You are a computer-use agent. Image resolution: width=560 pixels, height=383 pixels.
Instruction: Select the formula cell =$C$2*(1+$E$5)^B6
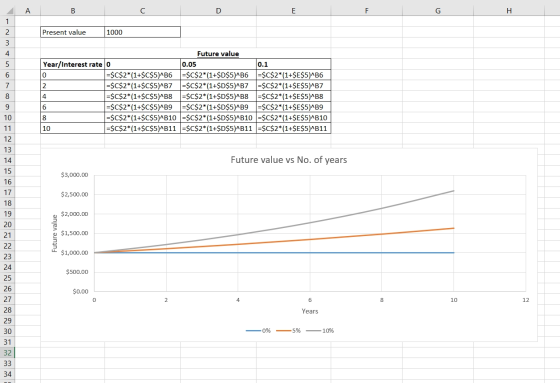(x=294, y=75)
